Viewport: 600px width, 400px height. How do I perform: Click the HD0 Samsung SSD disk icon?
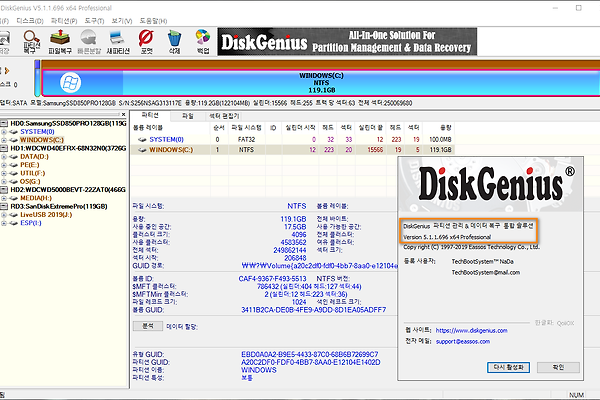(5, 123)
